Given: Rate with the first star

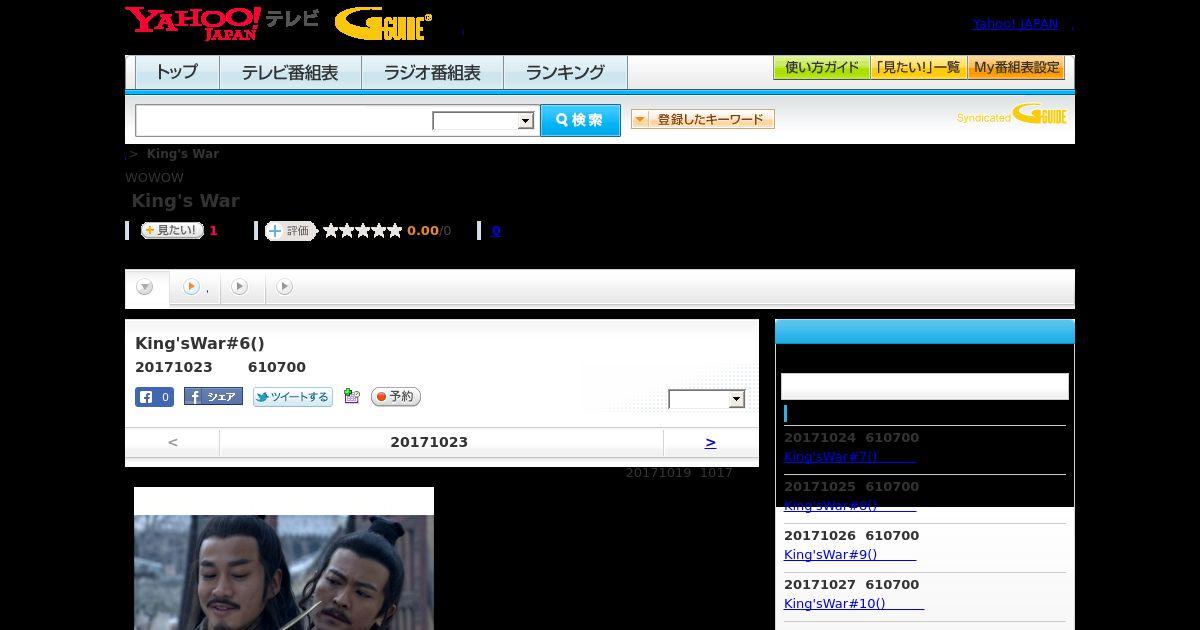Looking at the screenshot, I should click(x=331, y=231).
